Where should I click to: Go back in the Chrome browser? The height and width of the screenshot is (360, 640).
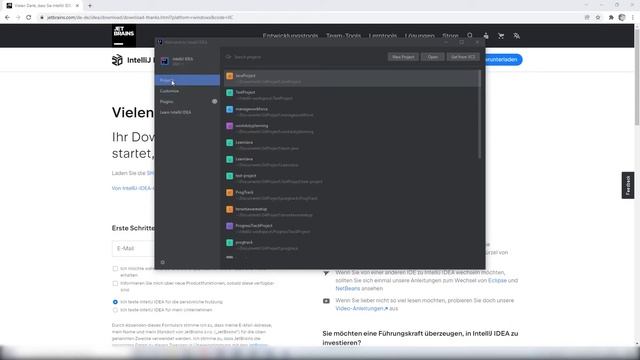click(x=7, y=18)
